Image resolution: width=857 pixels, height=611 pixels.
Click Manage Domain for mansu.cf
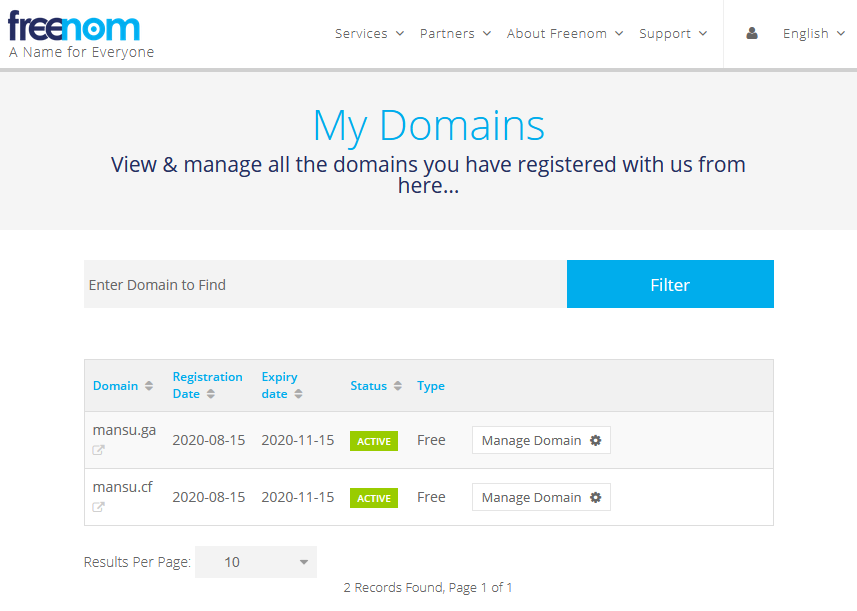tap(541, 498)
